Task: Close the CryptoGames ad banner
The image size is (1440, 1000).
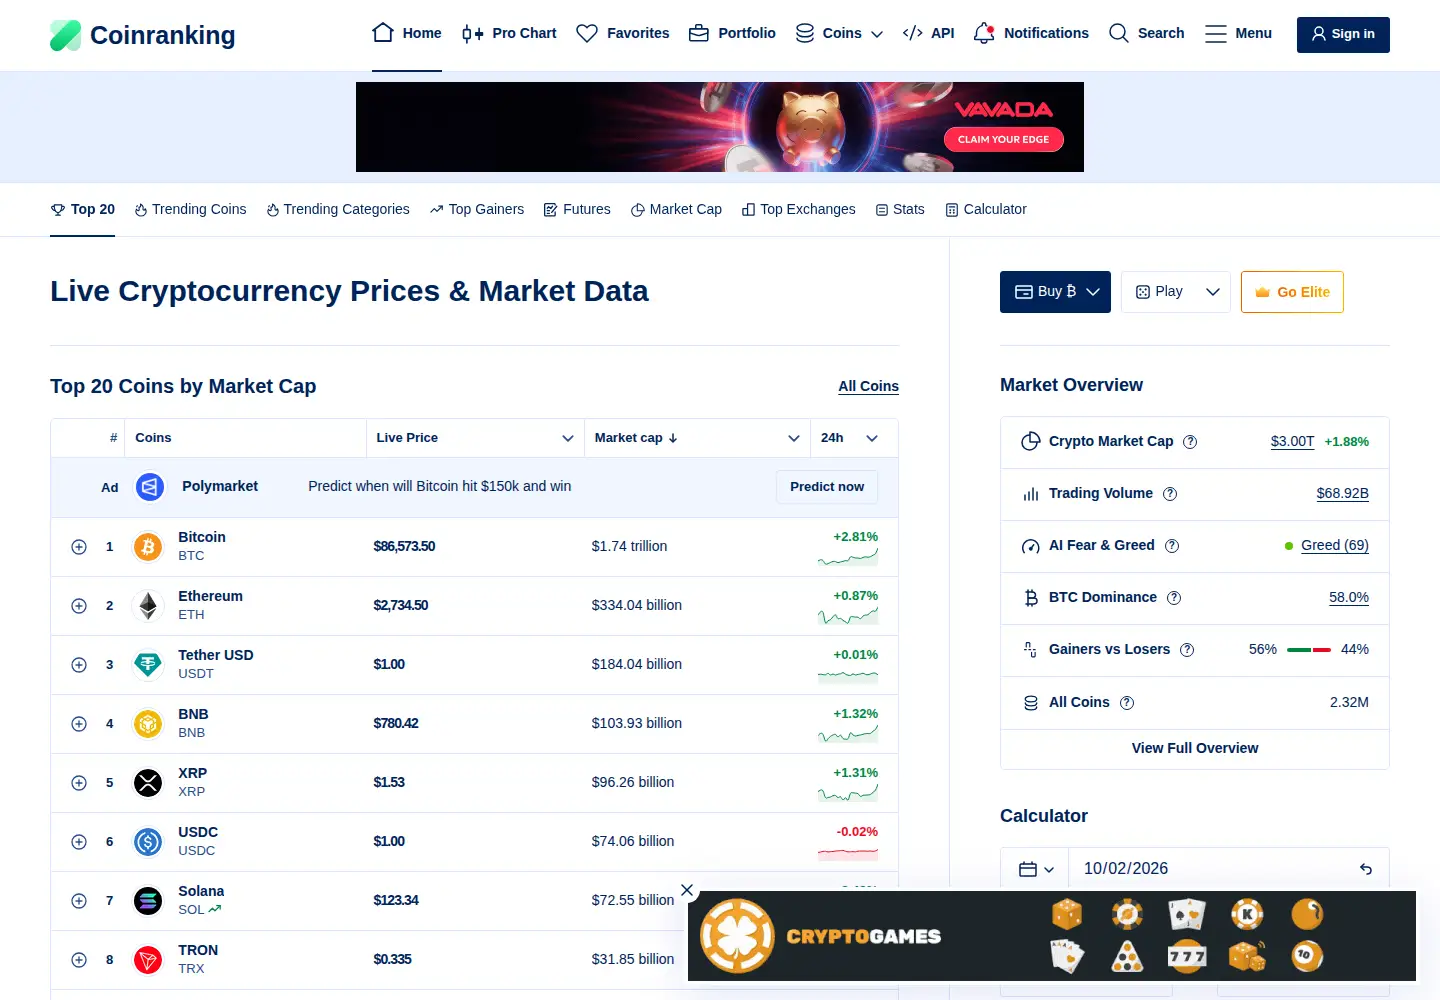Action: [687, 890]
